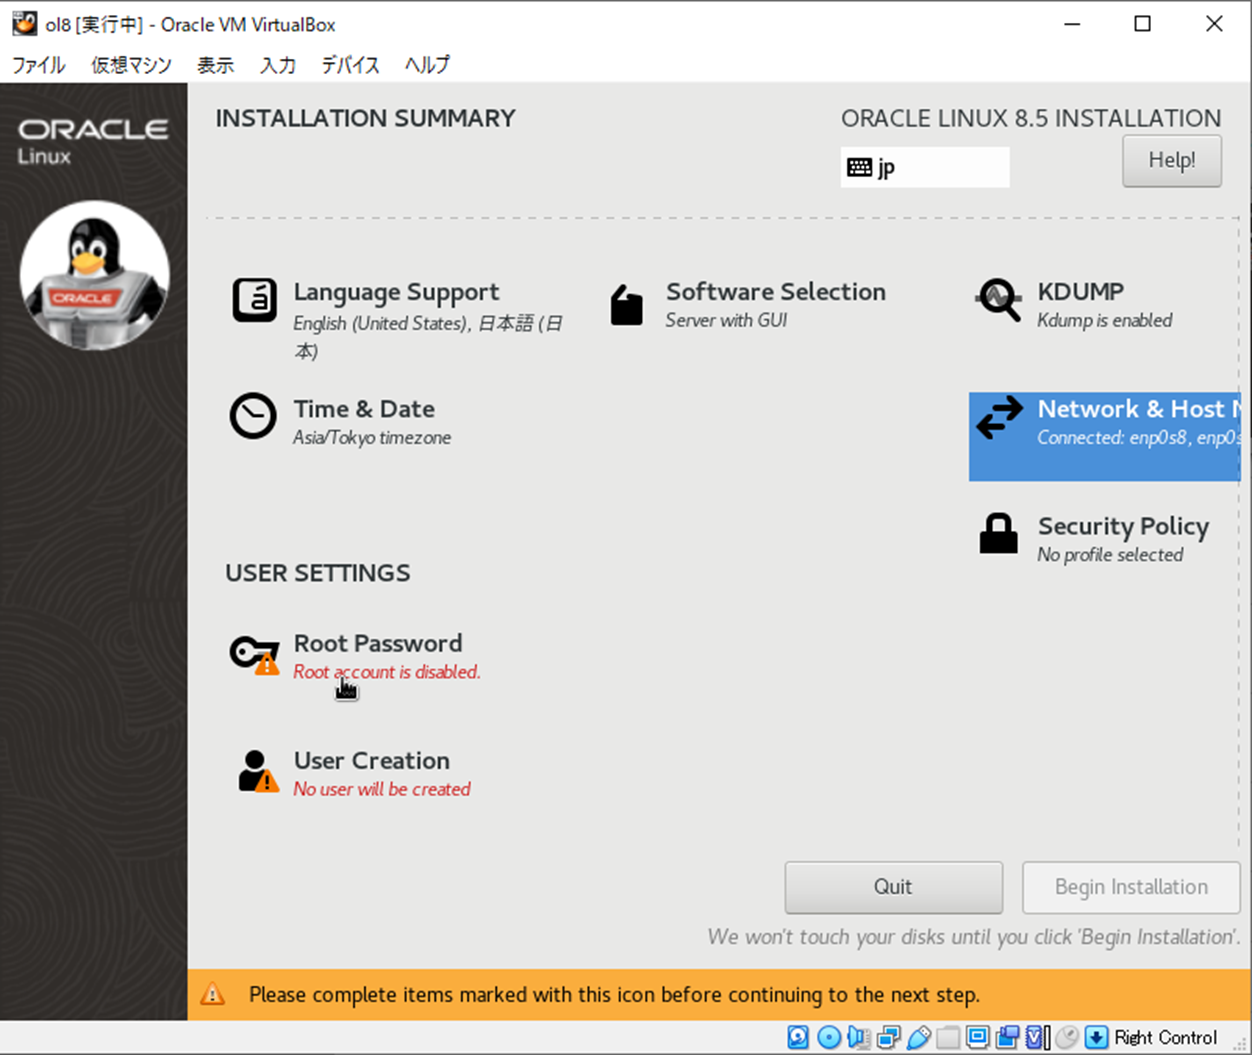
Task: Click 'Please complete items marked' warning message
Action: click(614, 995)
